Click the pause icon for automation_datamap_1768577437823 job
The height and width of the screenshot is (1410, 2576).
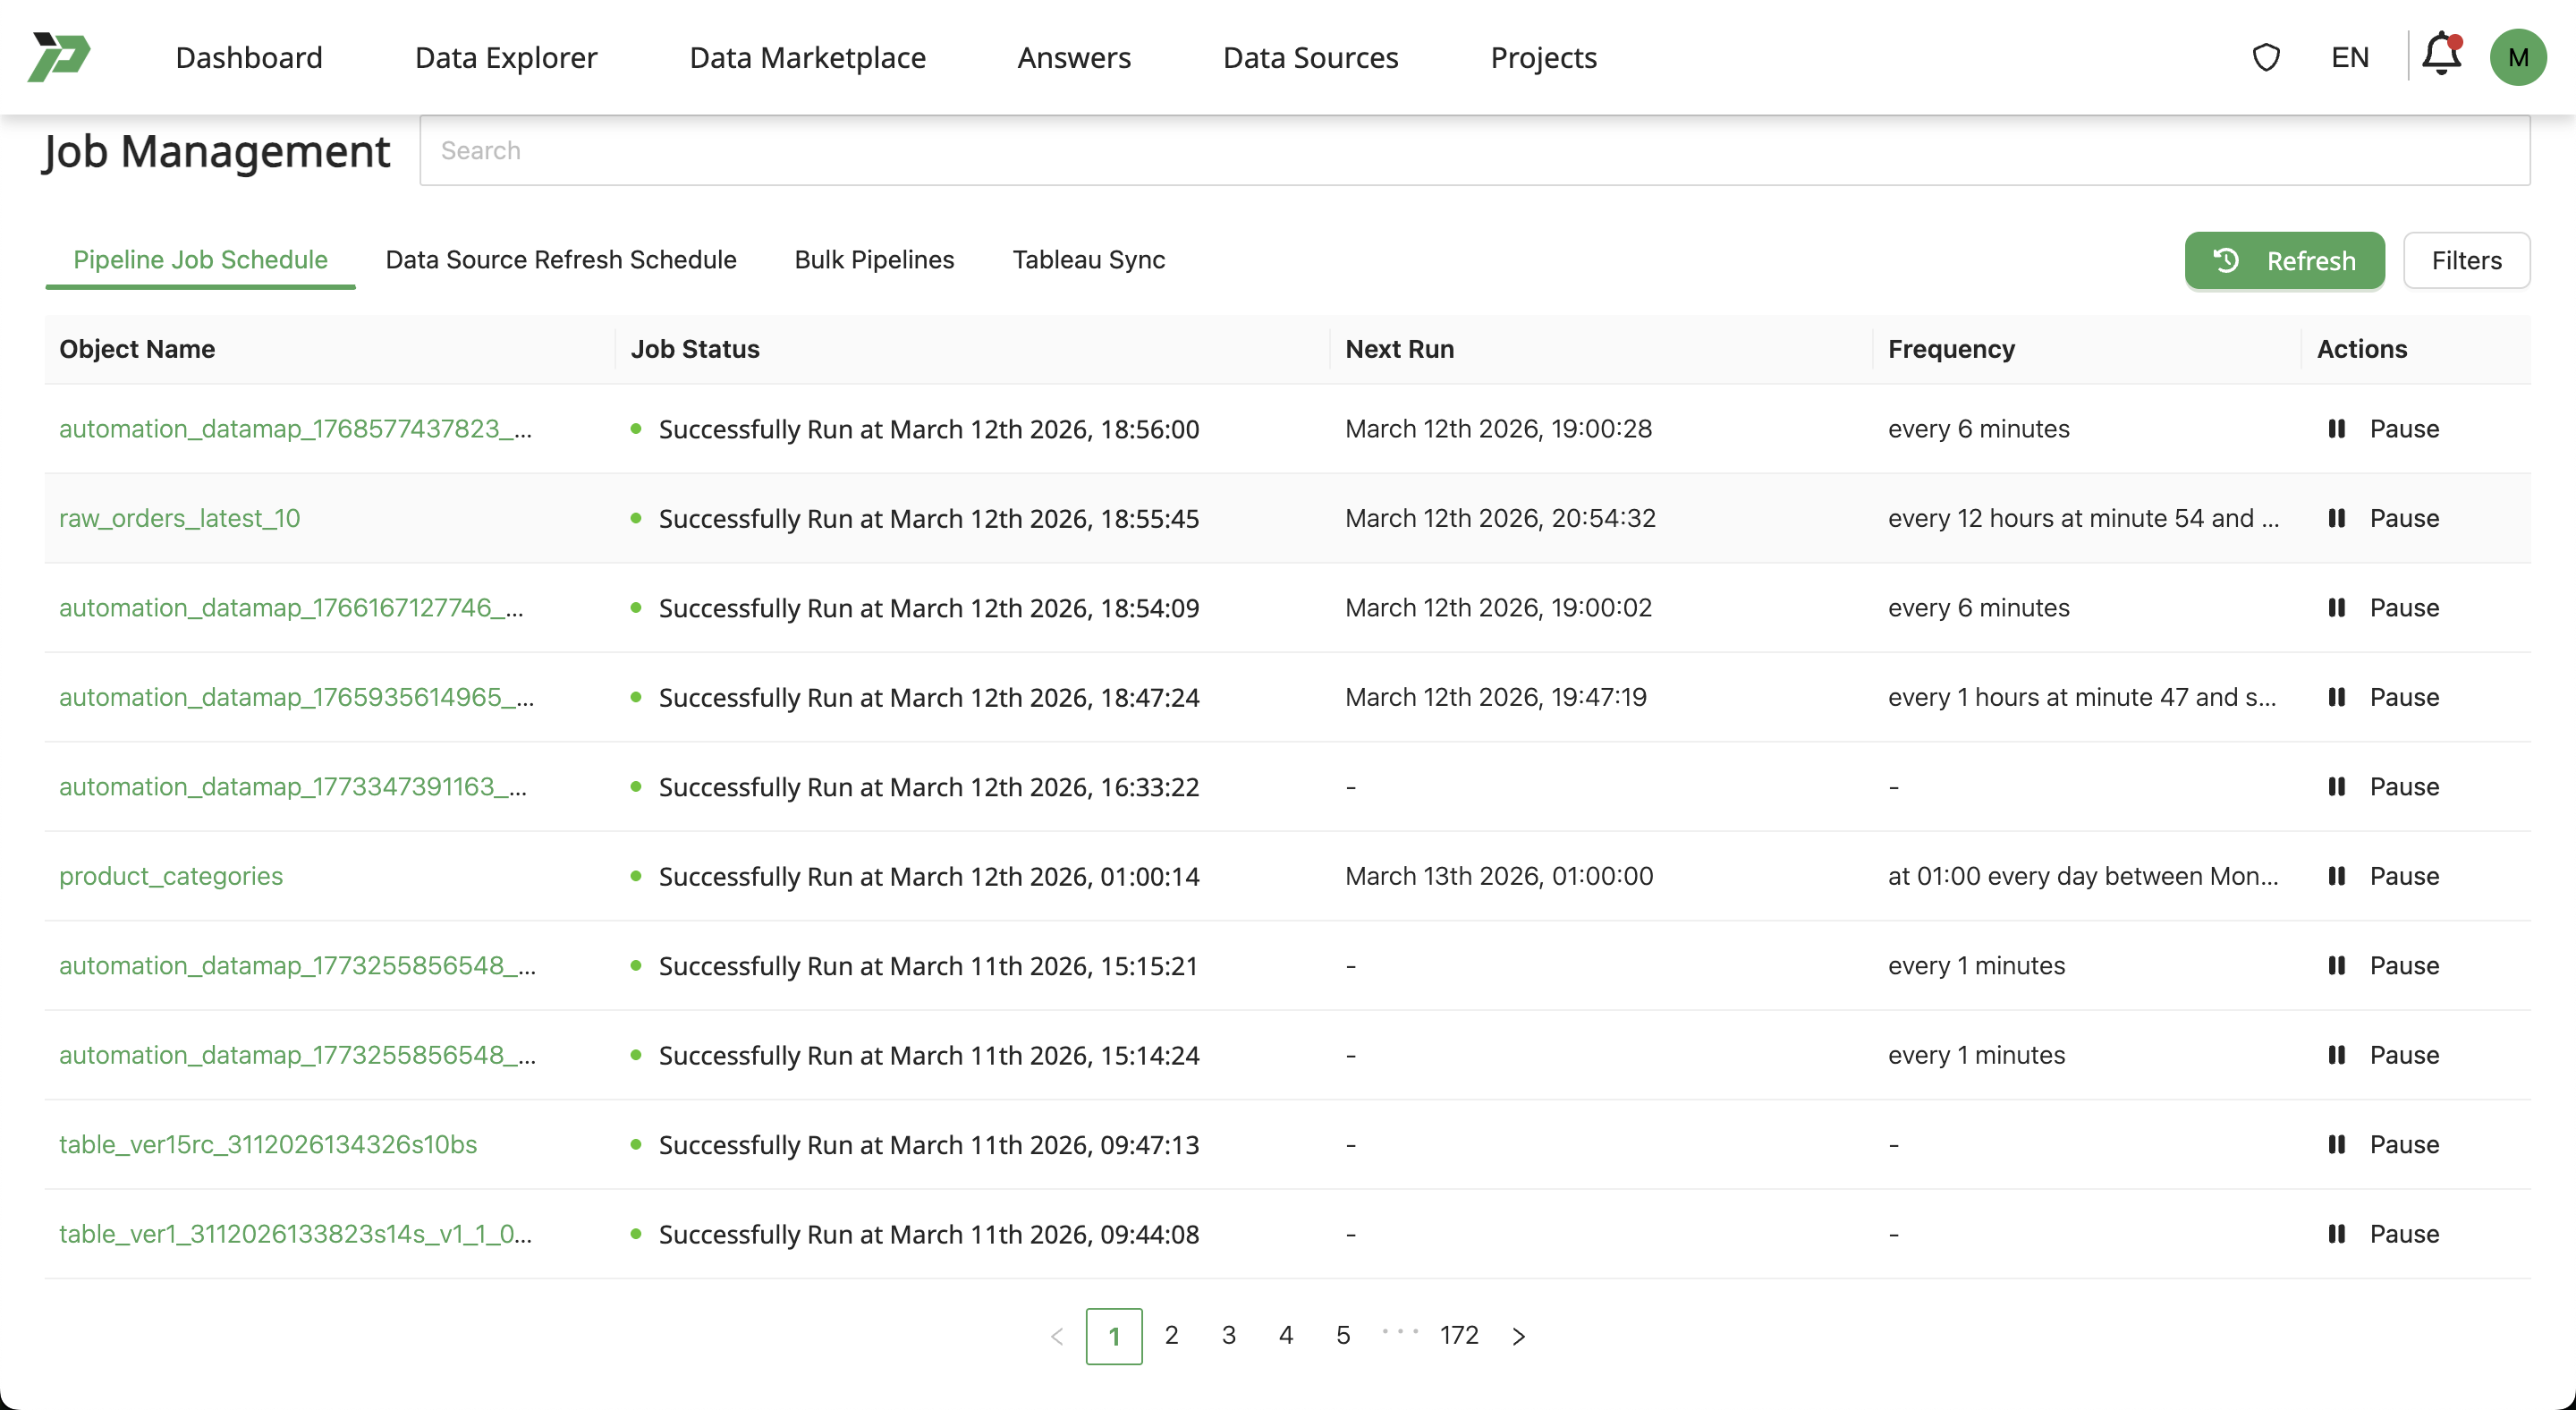click(x=2338, y=429)
